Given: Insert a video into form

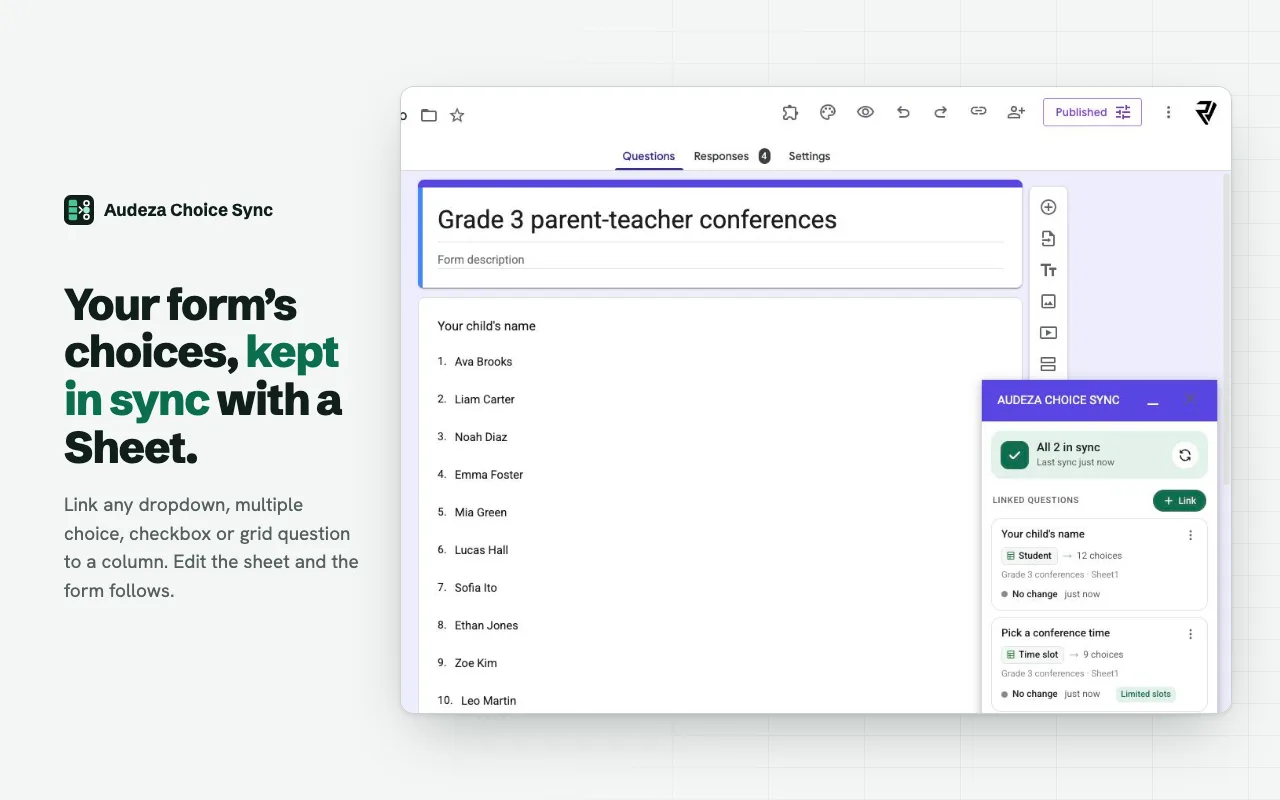Looking at the screenshot, I should point(1048,333).
